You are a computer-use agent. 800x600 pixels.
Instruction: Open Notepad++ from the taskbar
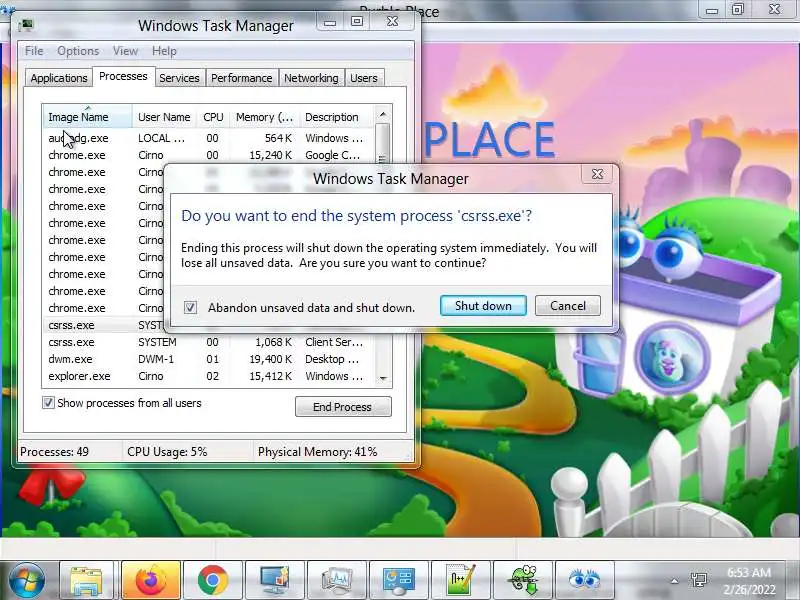[460, 580]
